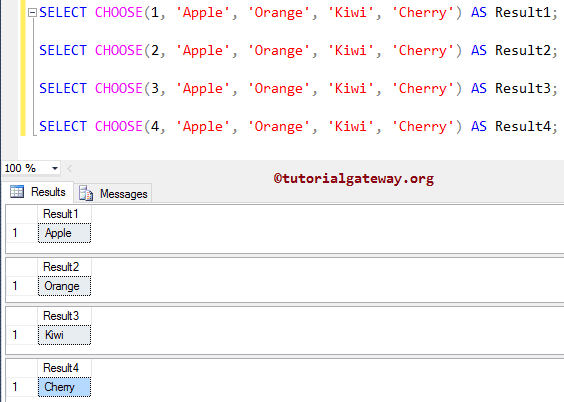Click the Messages tab document icon

(86, 193)
